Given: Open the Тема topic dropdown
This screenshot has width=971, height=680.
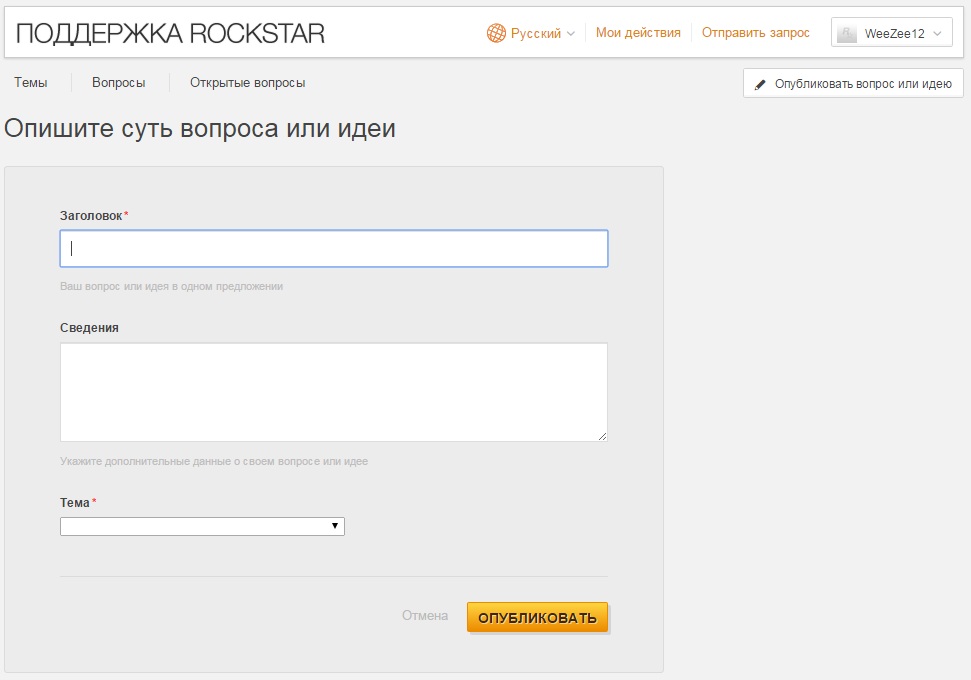Looking at the screenshot, I should coord(202,526).
